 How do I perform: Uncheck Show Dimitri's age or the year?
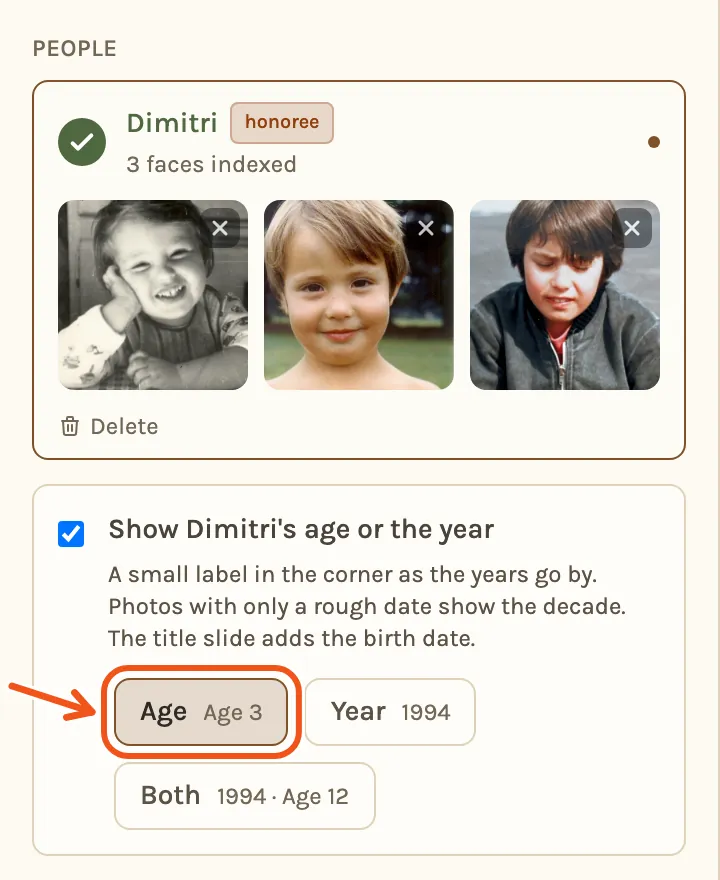(71, 534)
